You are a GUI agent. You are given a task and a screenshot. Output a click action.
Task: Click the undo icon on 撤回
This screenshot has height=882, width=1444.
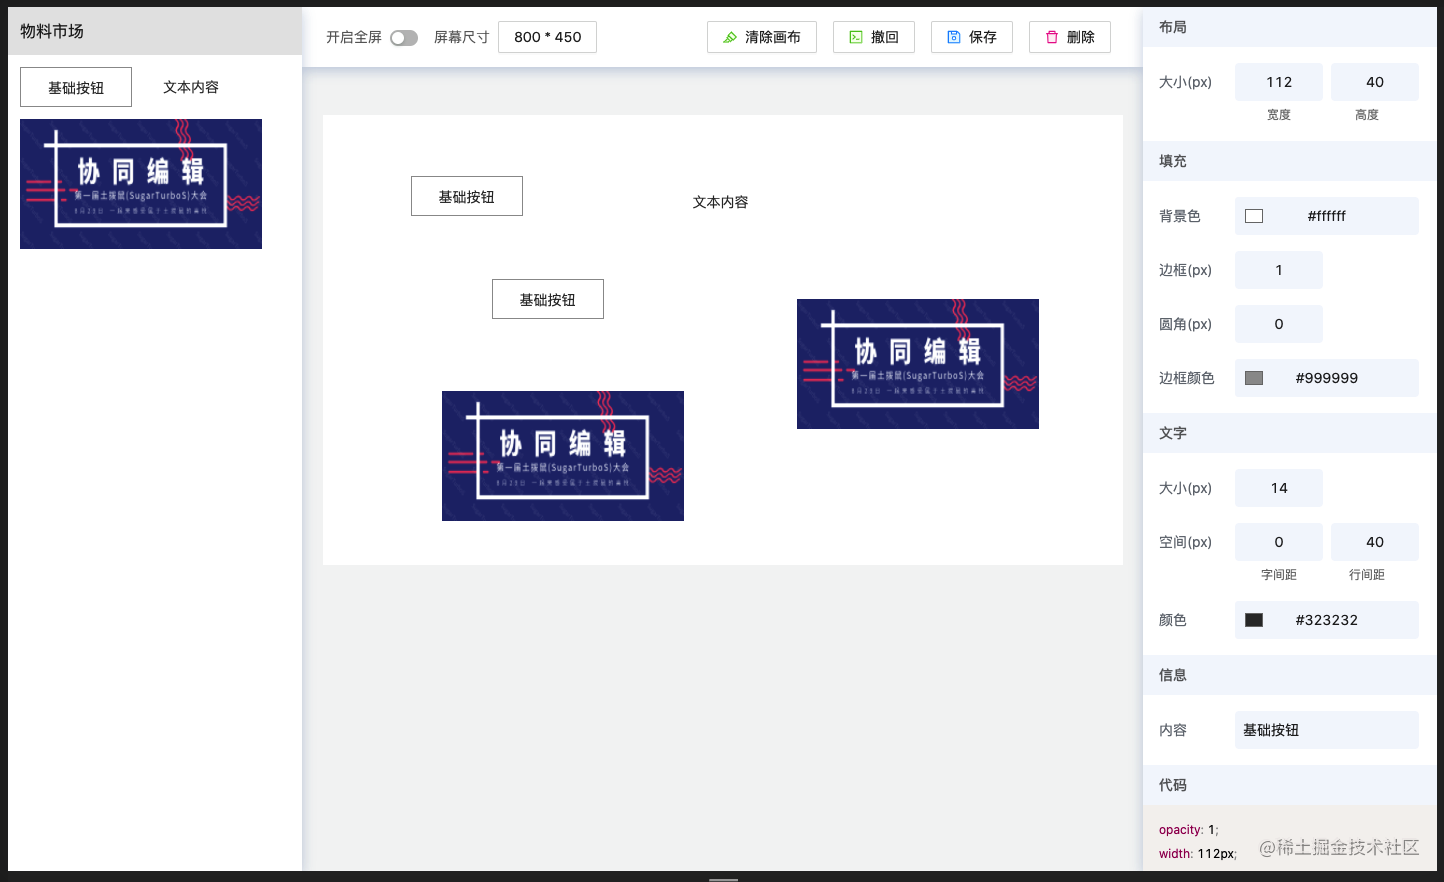pyautogui.click(x=856, y=37)
